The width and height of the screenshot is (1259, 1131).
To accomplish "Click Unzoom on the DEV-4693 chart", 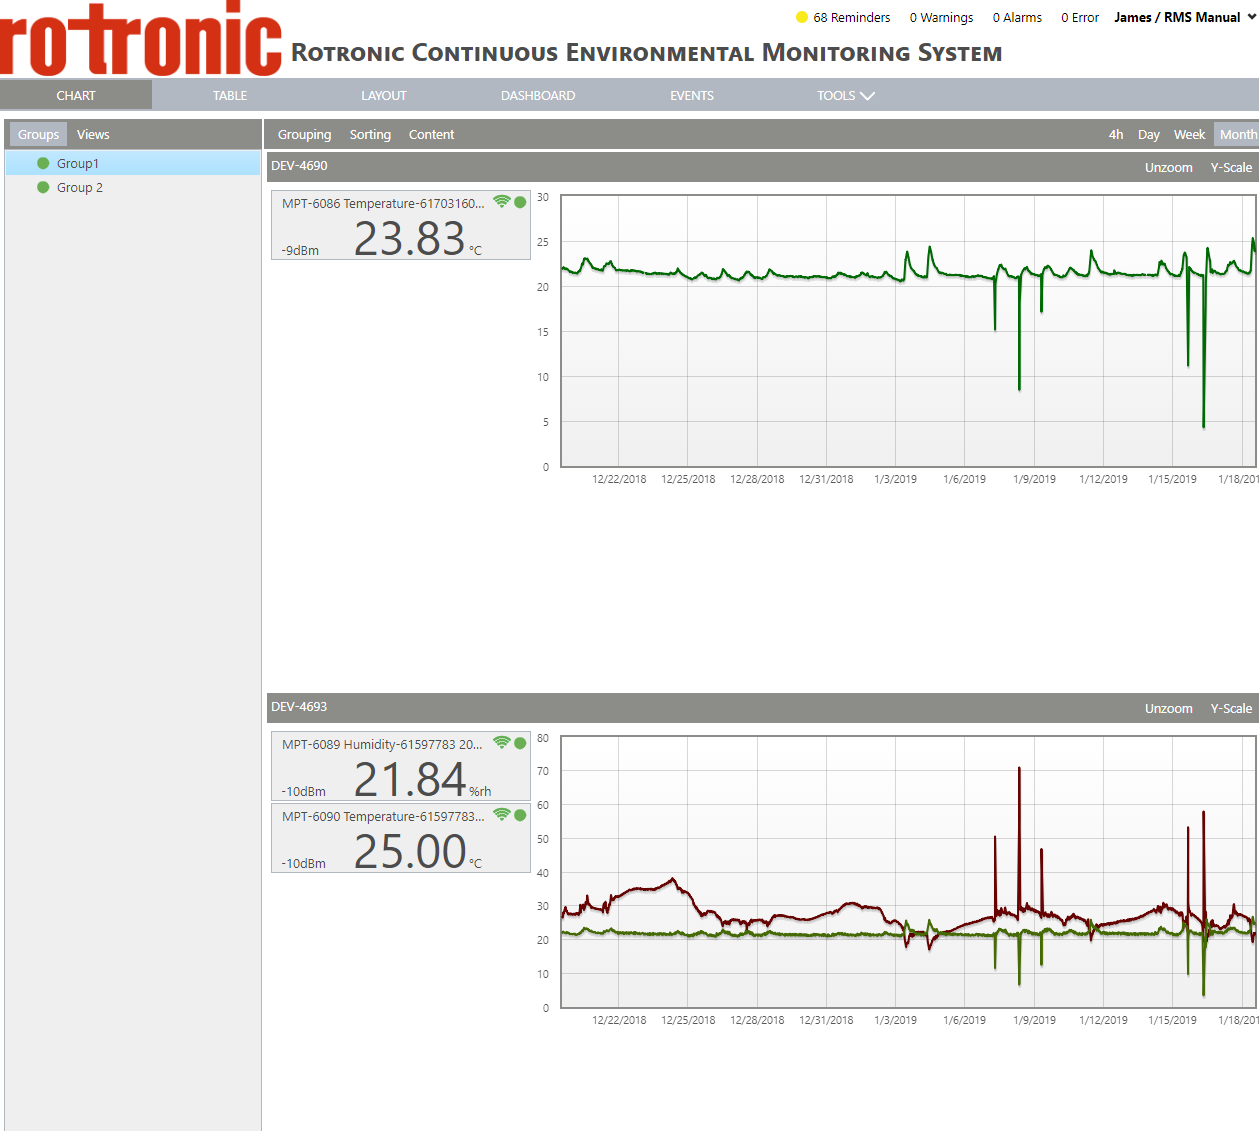I will (1168, 708).
